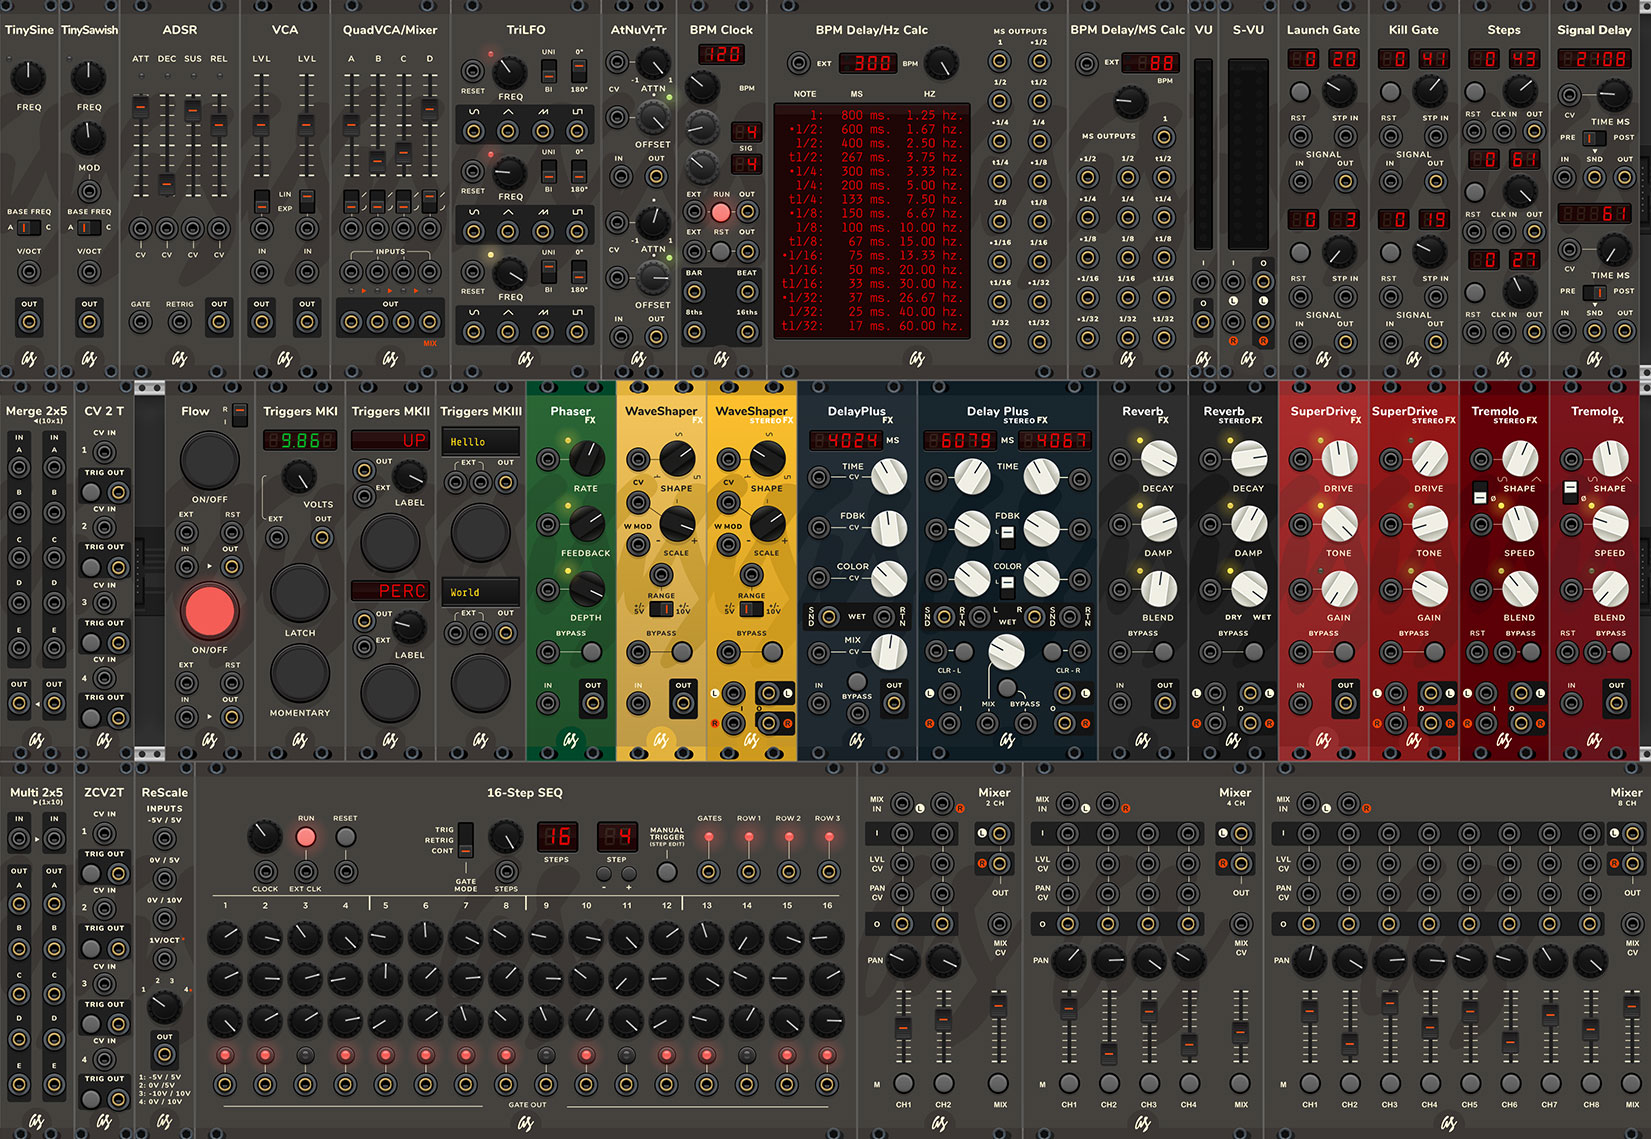
Task: Flip the left VCA LIN/EXP switch
Action: pos(261,201)
